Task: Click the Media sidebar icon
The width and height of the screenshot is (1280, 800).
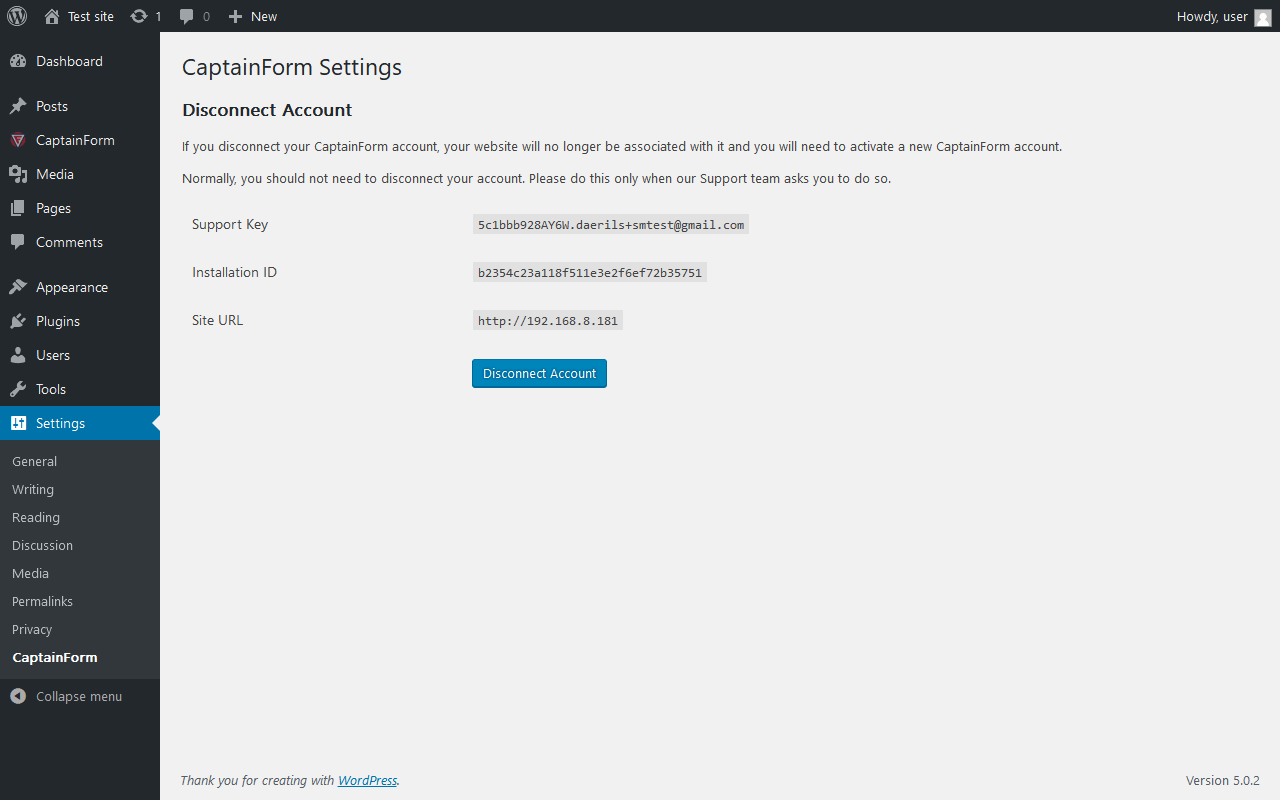Action: 18,174
